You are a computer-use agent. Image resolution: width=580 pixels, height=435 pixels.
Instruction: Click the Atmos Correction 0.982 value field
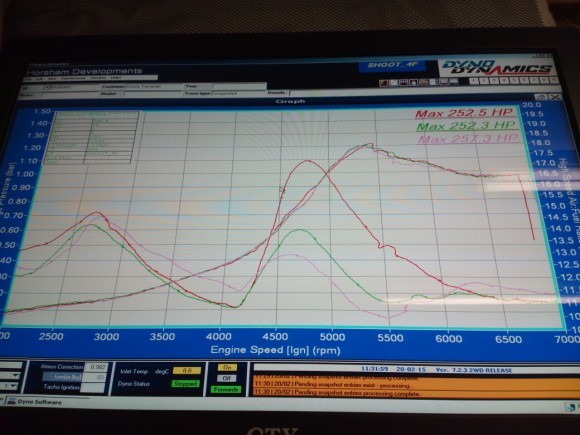pos(97,367)
